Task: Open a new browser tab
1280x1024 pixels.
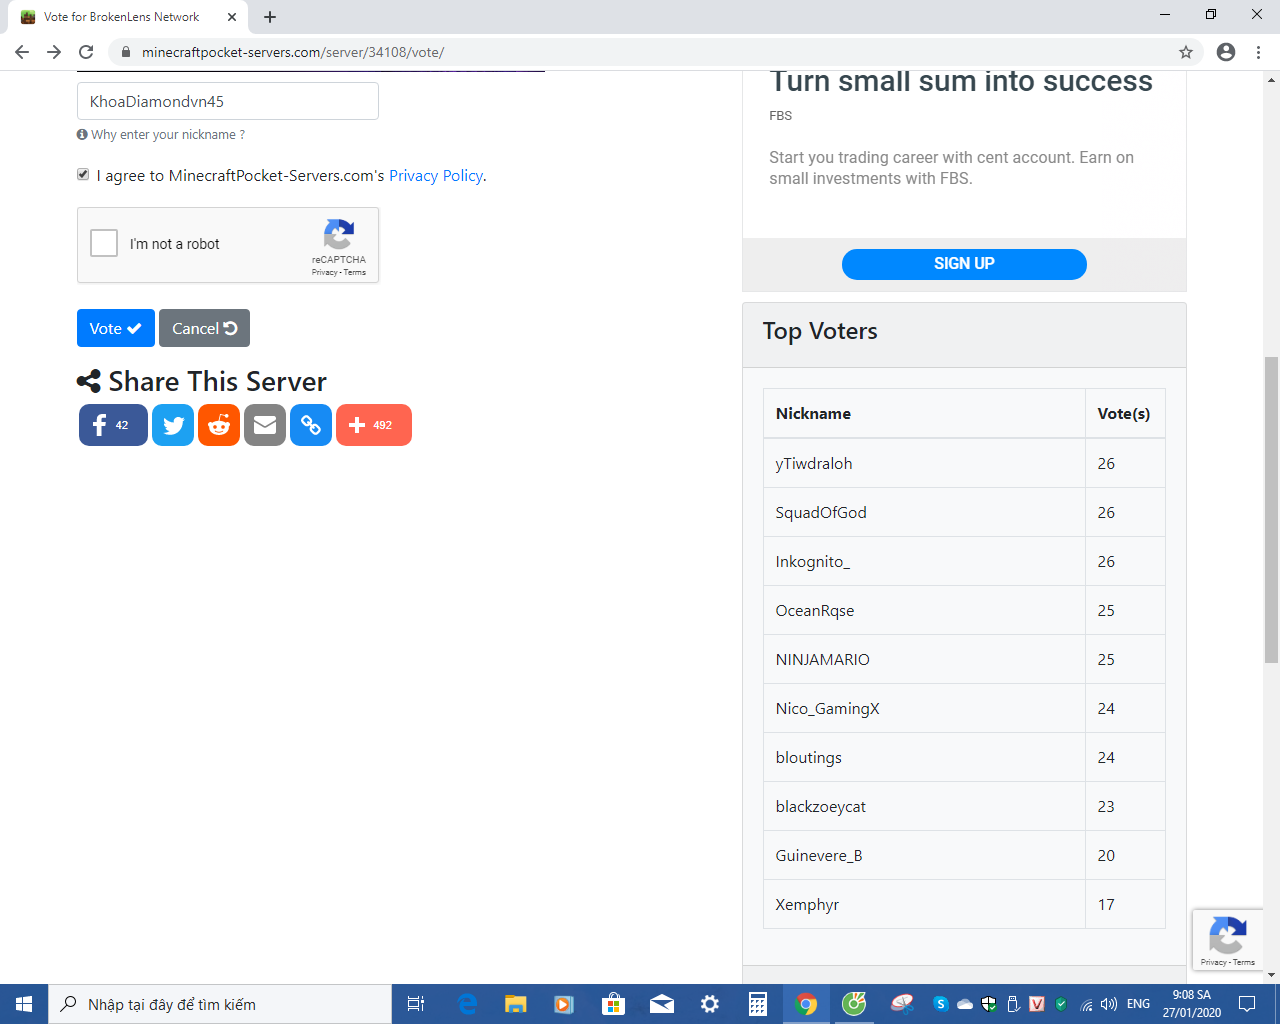Action: pos(270,17)
